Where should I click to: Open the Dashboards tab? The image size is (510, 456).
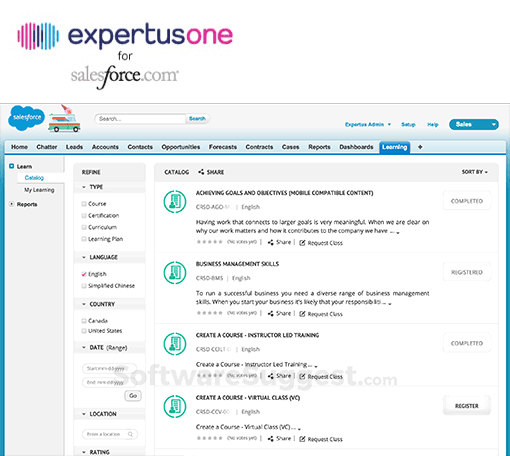coord(356,147)
